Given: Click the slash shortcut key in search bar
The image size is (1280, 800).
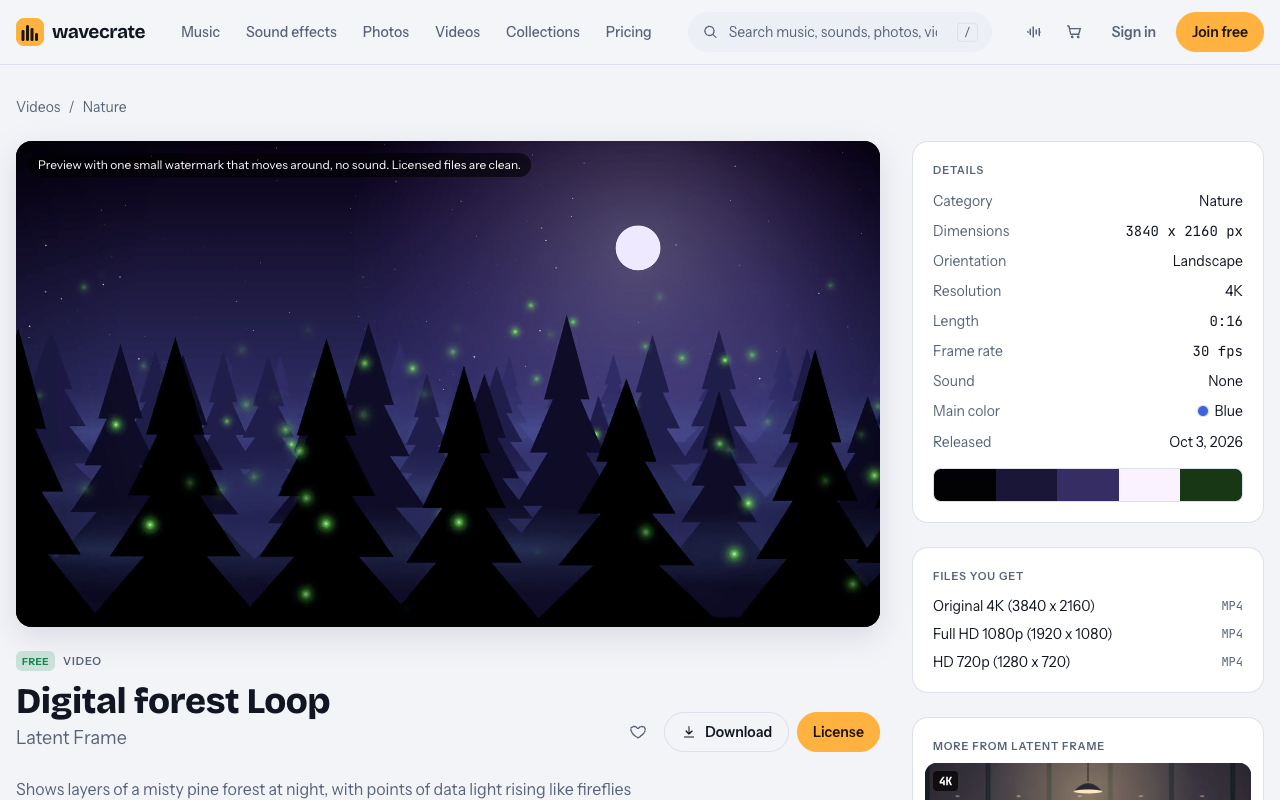Looking at the screenshot, I should coord(967,32).
